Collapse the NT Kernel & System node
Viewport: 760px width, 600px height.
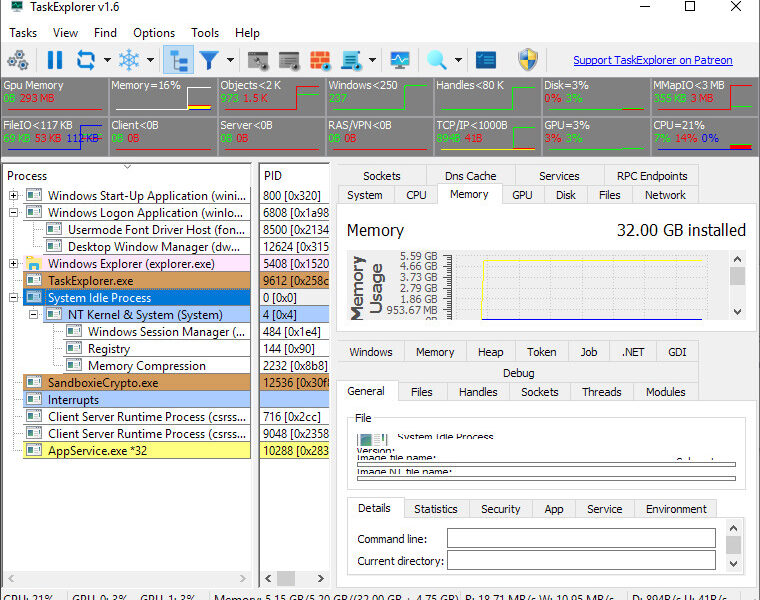point(34,315)
